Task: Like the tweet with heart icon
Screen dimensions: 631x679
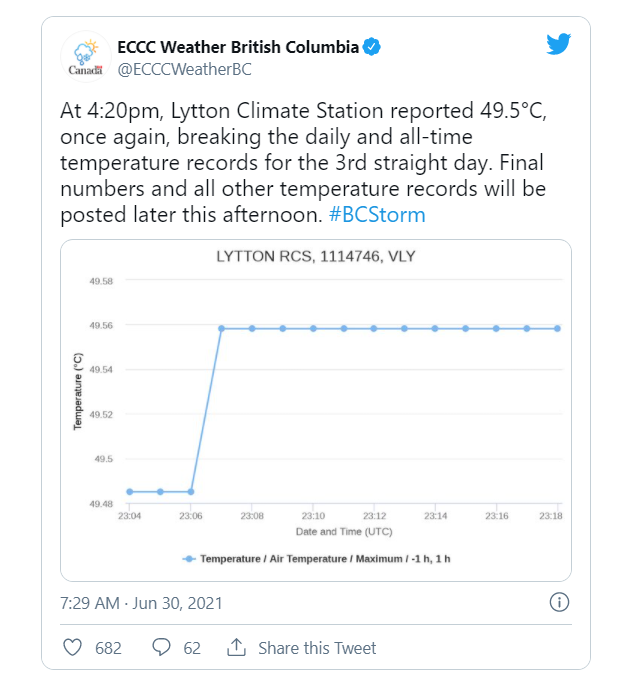Action: (72, 648)
